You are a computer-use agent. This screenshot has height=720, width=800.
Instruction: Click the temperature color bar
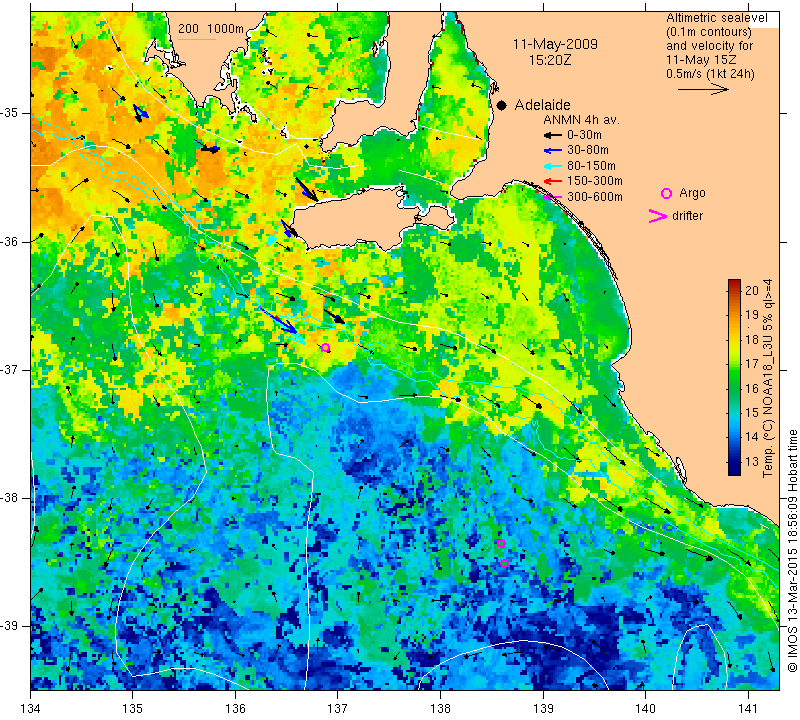tap(734, 377)
